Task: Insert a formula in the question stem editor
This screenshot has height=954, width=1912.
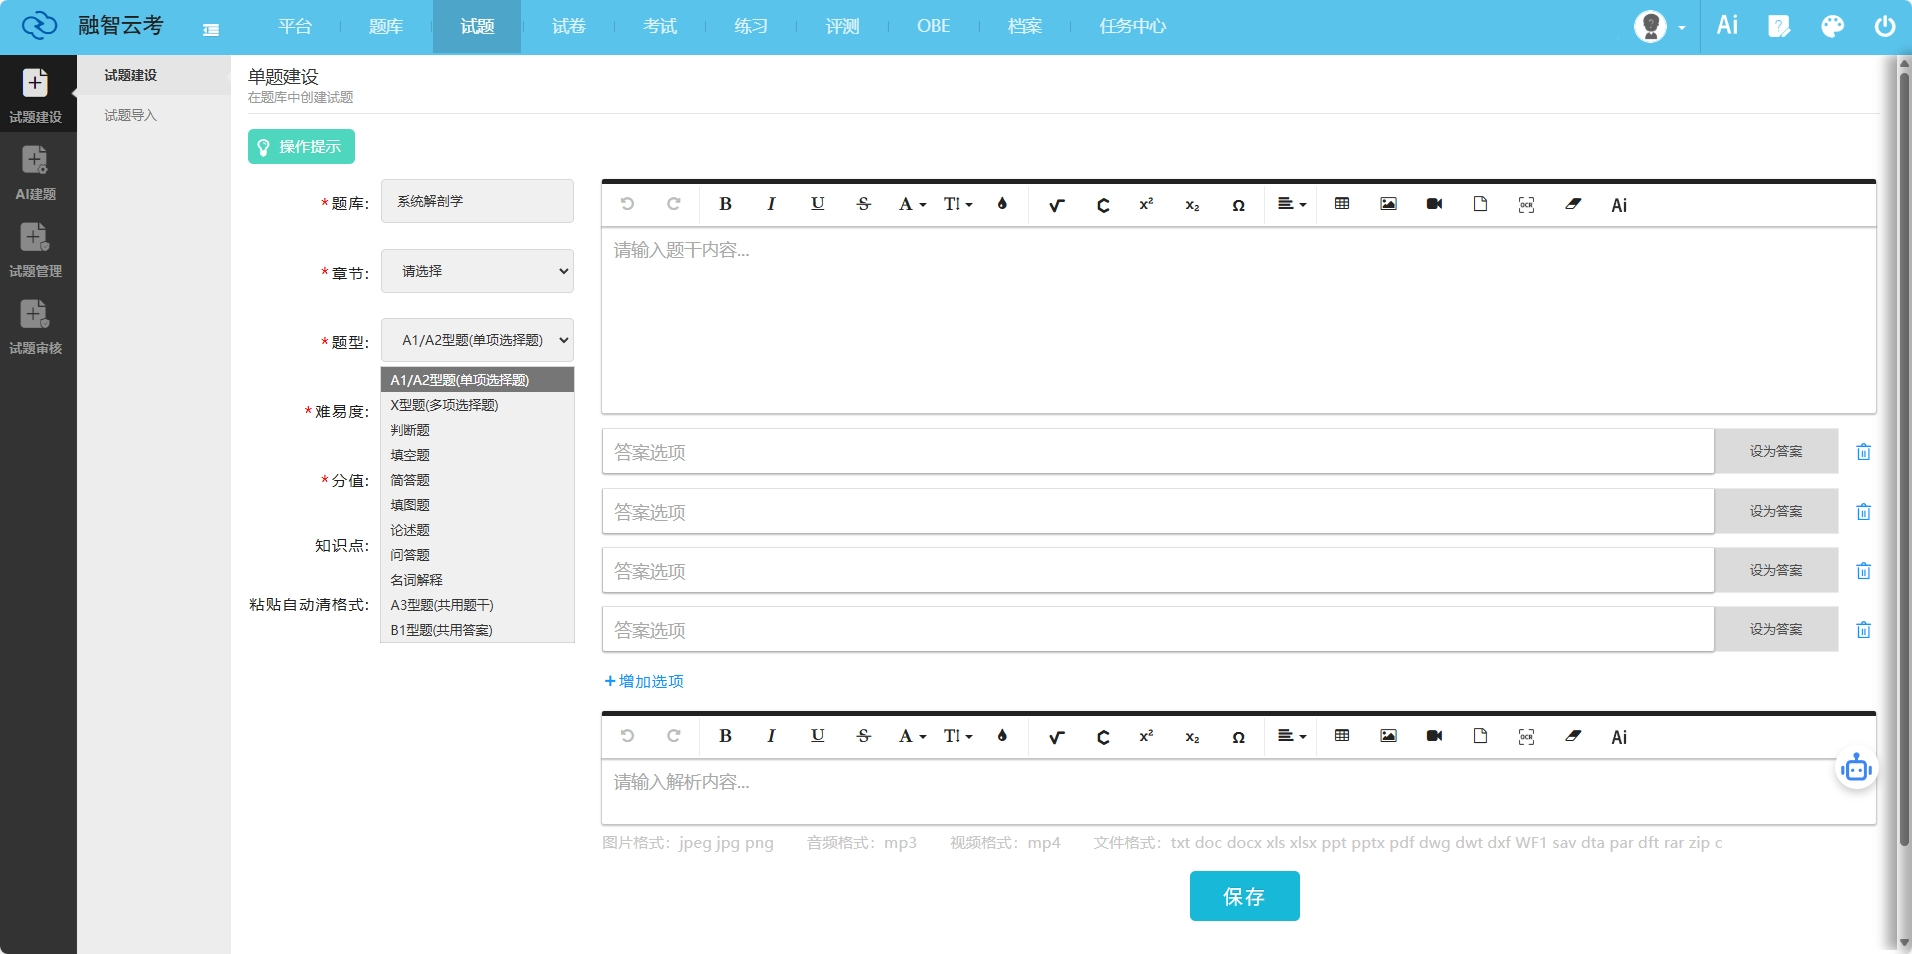Action: (x=1056, y=205)
